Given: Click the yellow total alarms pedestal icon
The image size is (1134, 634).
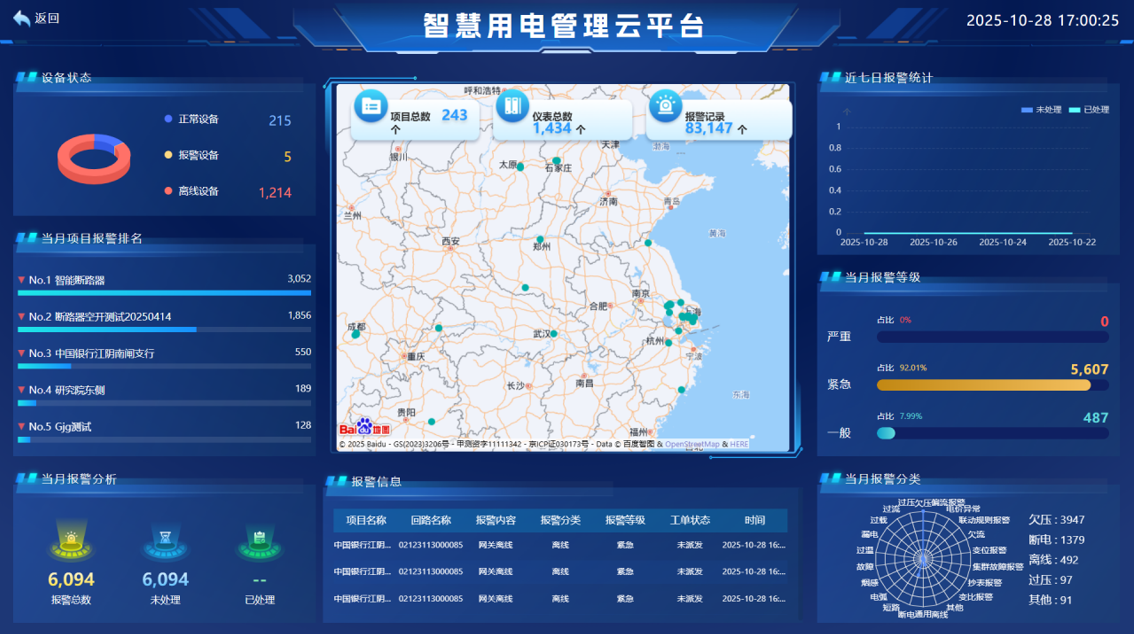Looking at the screenshot, I should click(71, 541).
